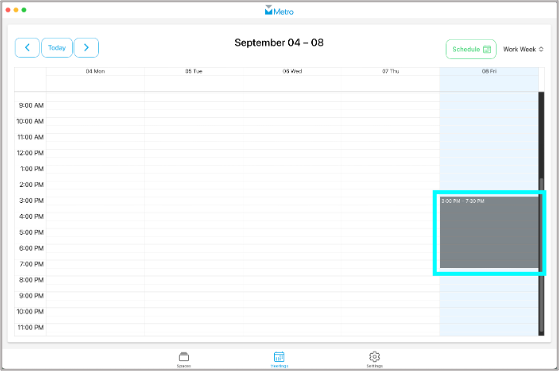Select the 3:00 PM – 7:30 PM Friday event
Screen dimensions: 560x372
(x=489, y=232)
